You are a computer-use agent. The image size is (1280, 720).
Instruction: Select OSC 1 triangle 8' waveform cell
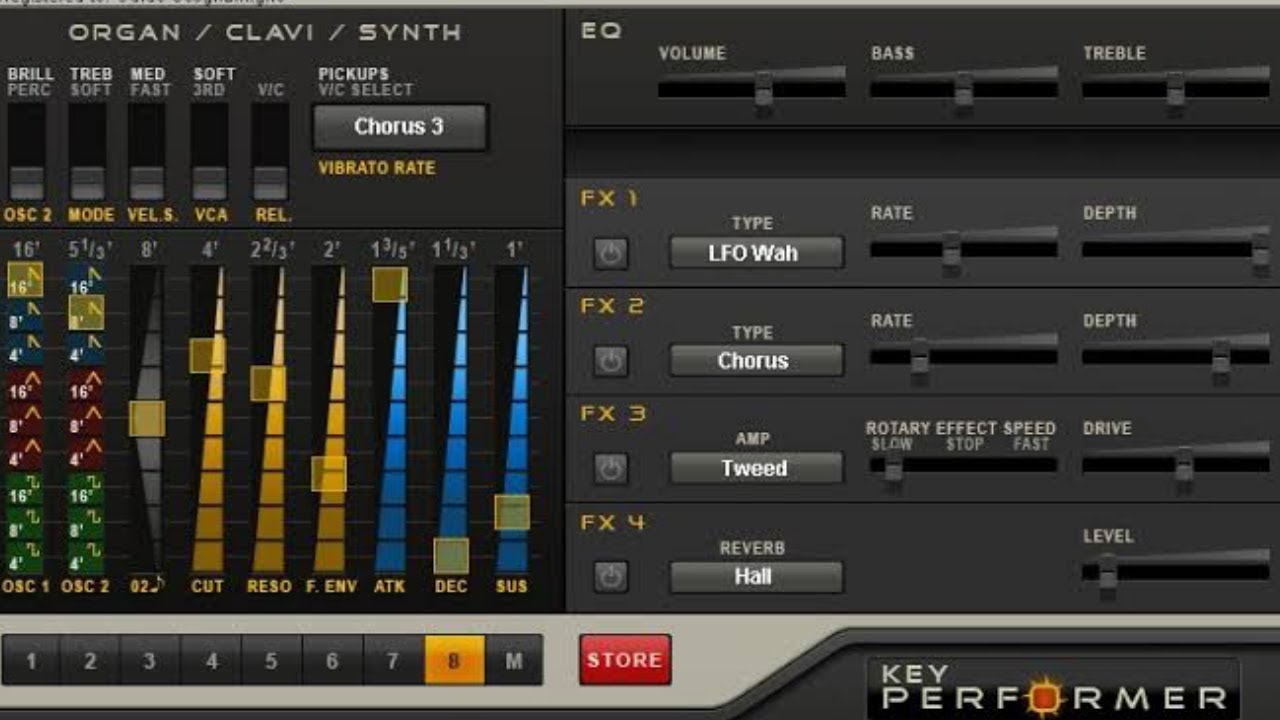tap(25, 420)
